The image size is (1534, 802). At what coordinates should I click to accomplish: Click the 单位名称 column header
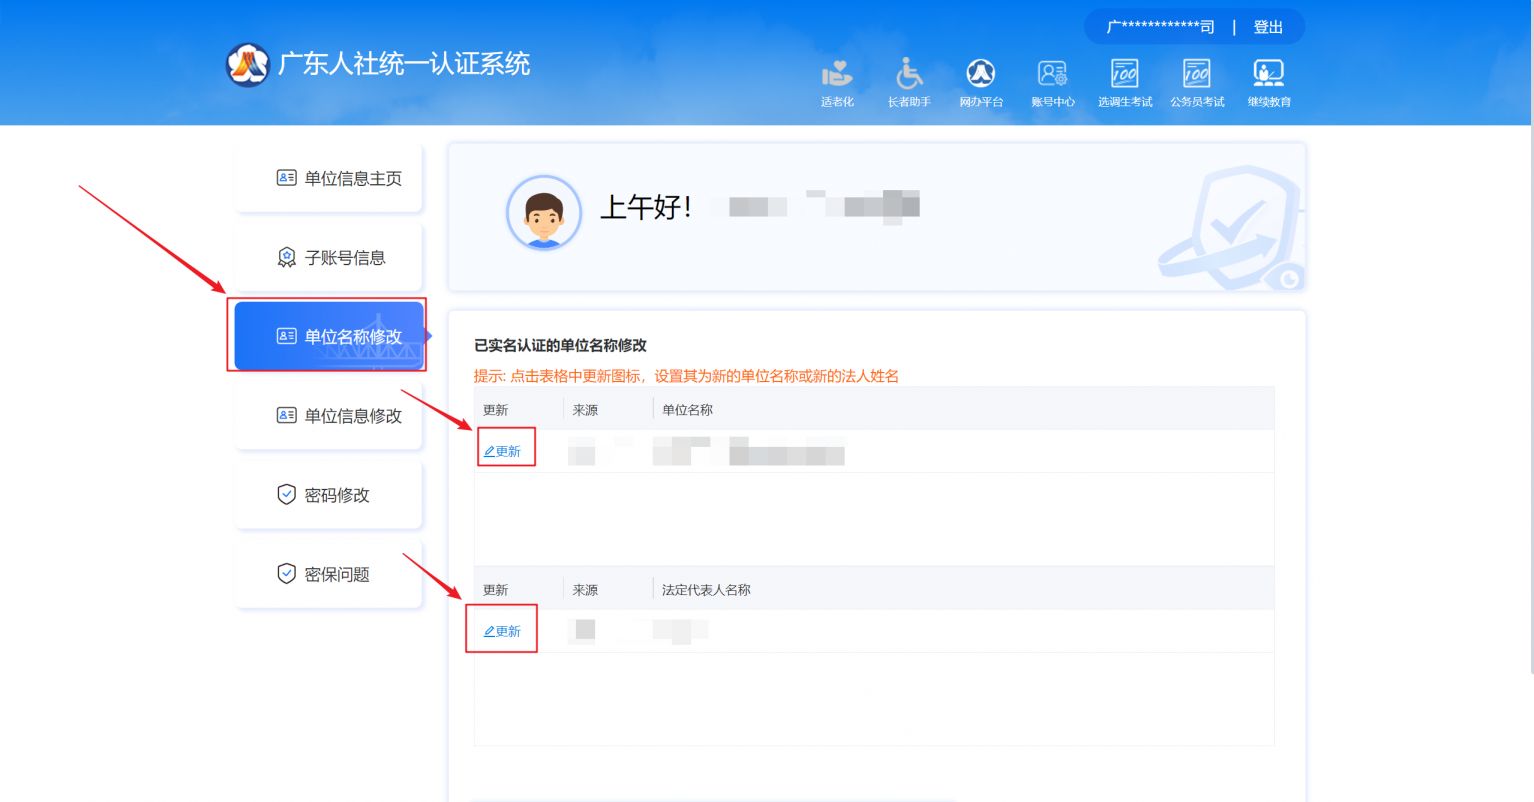(x=687, y=410)
